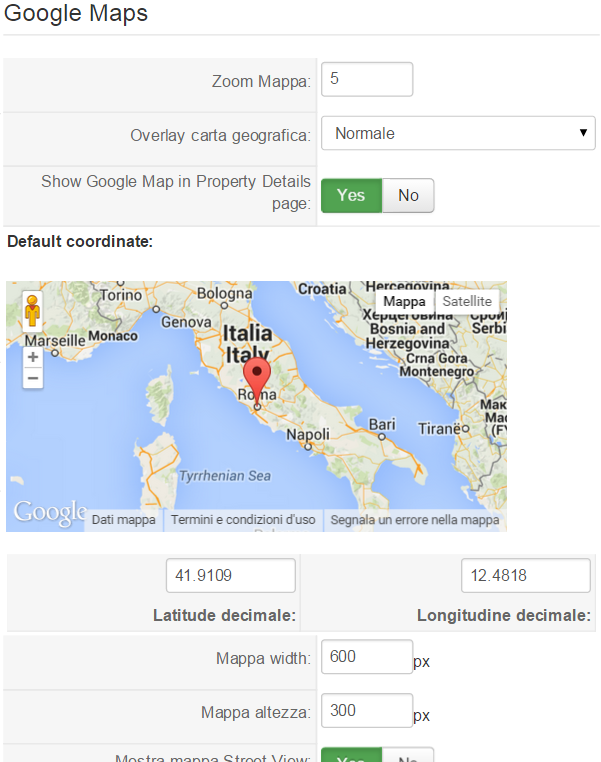Image resolution: width=601 pixels, height=762 pixels.
Task: Set Show Google Map in Details to No
Action: (408, 195)
